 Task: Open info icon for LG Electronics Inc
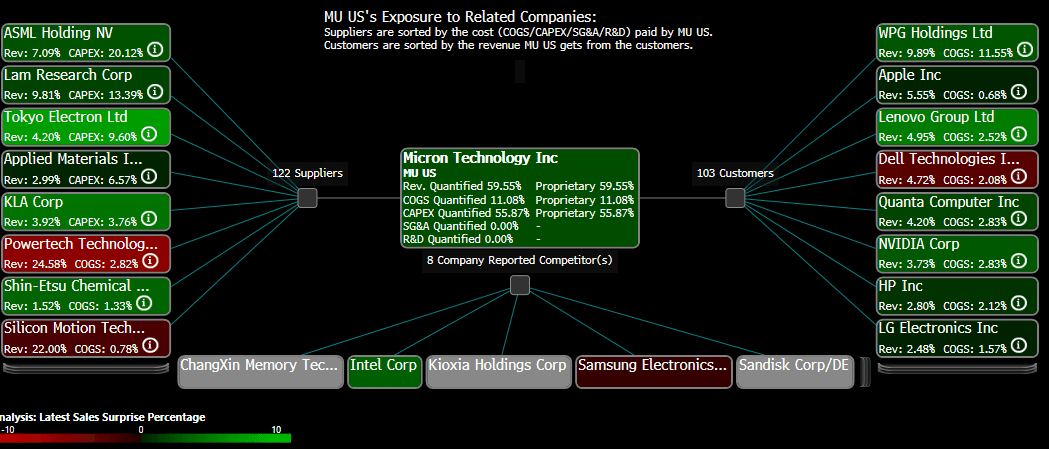tap(1019, 346)
